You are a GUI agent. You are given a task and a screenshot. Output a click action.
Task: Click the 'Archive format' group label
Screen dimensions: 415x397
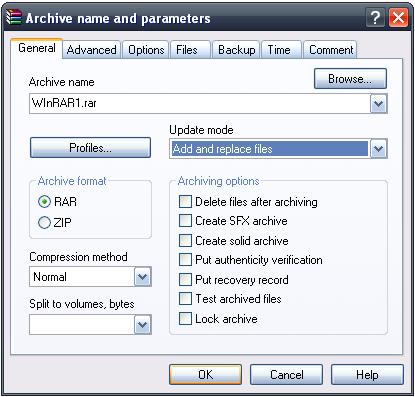[72, 181]
